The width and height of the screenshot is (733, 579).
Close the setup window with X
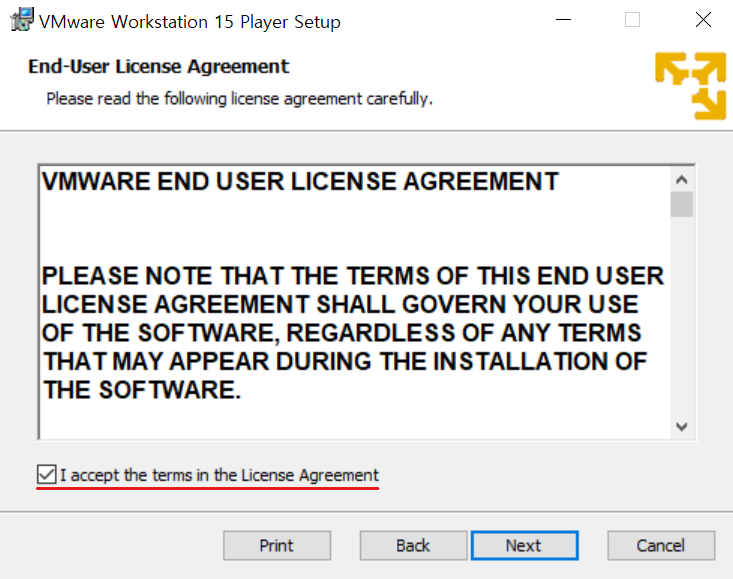(703, 20)
